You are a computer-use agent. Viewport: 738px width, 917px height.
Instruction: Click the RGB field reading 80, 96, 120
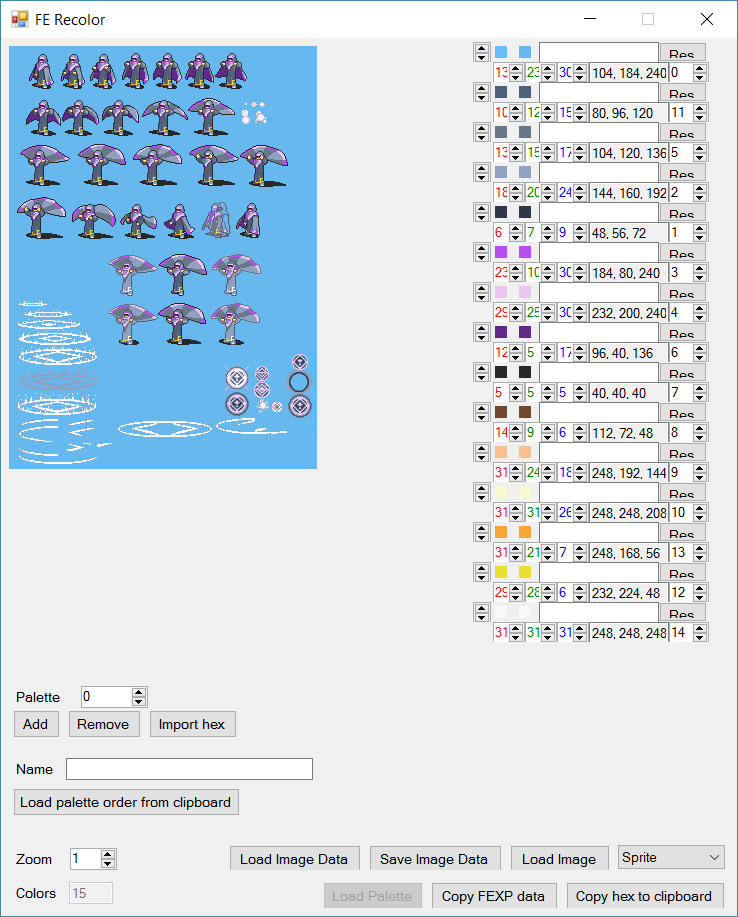tap(629, 113)
